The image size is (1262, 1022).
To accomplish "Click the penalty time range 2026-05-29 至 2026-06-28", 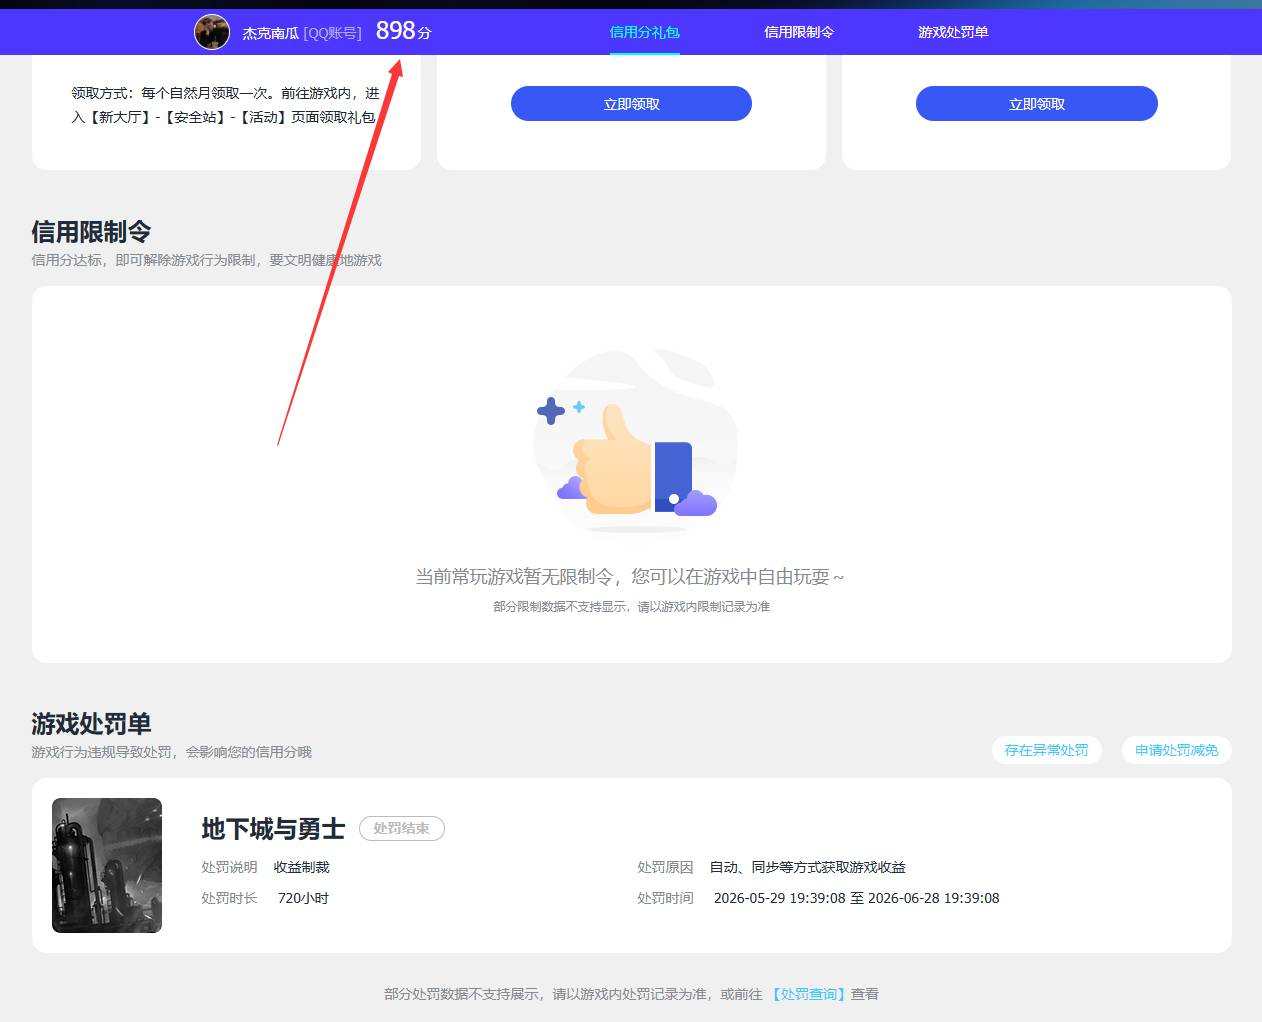I will click(x=857, y=898).
